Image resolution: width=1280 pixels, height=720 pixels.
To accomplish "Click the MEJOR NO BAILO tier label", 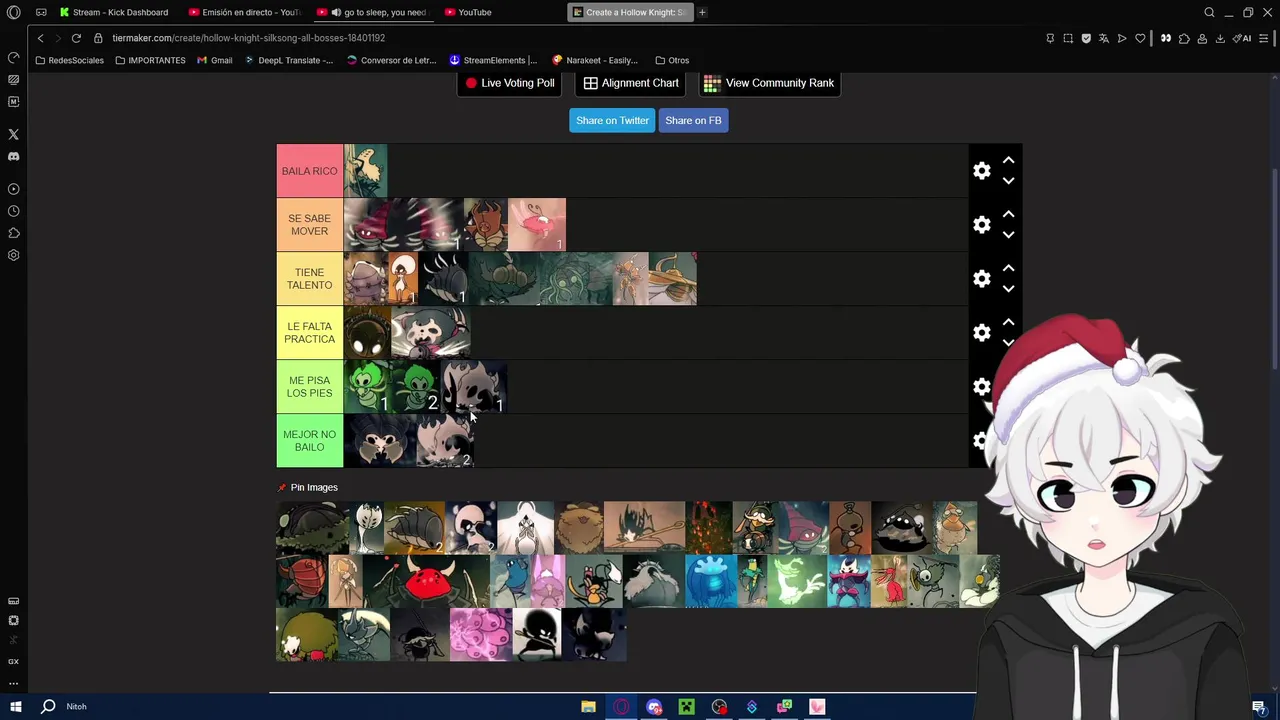I will coord(309,441).
